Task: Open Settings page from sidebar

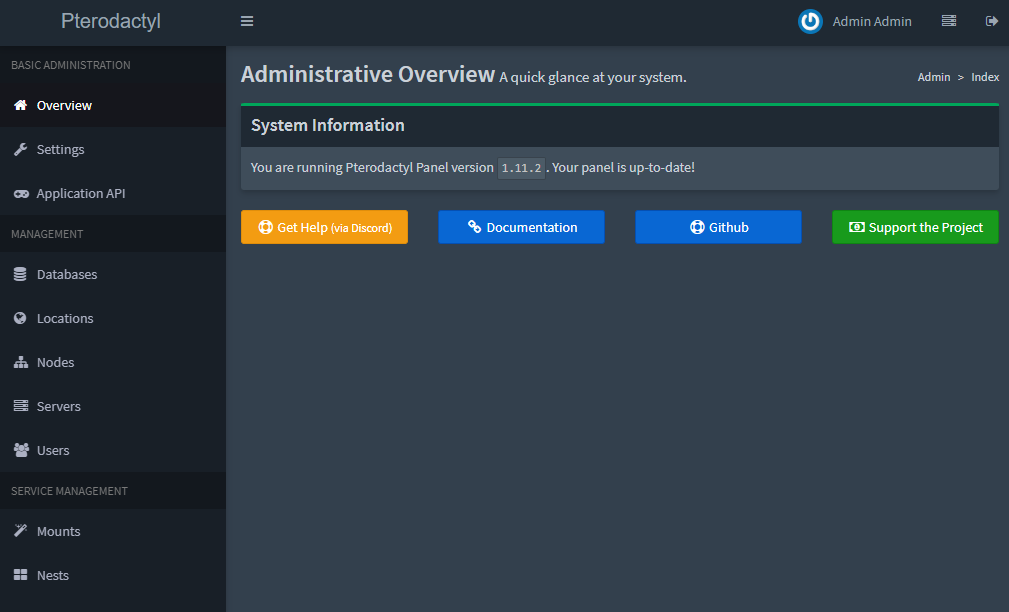Action: click(113, 149)
